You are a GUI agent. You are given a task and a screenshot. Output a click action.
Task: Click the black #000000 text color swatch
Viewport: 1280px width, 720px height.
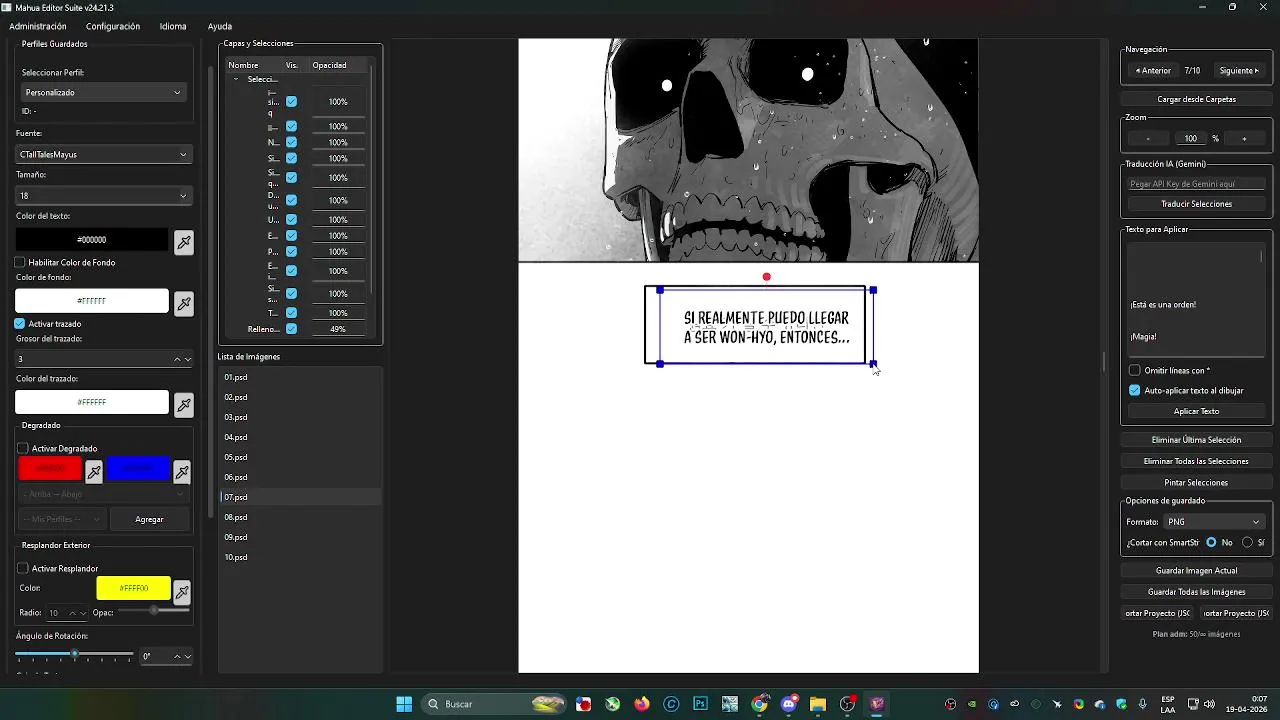point(92,240)
